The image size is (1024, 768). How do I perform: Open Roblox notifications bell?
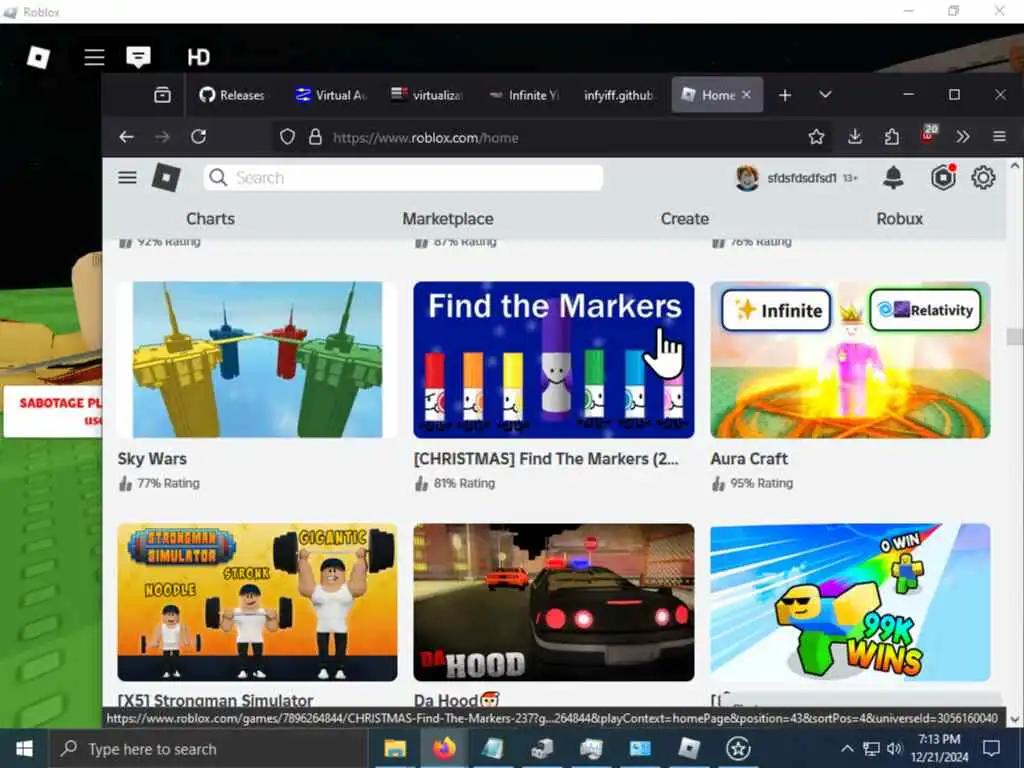pos(893,178)
